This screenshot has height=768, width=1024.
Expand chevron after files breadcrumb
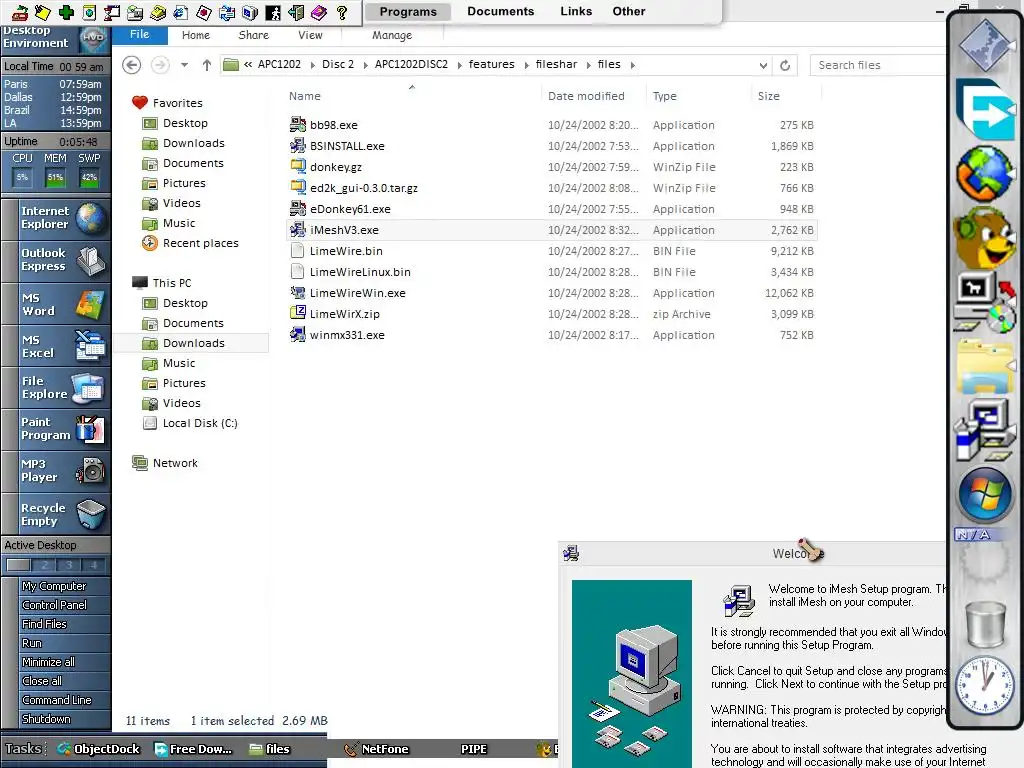pyautogui.click(x=632, y=65)
